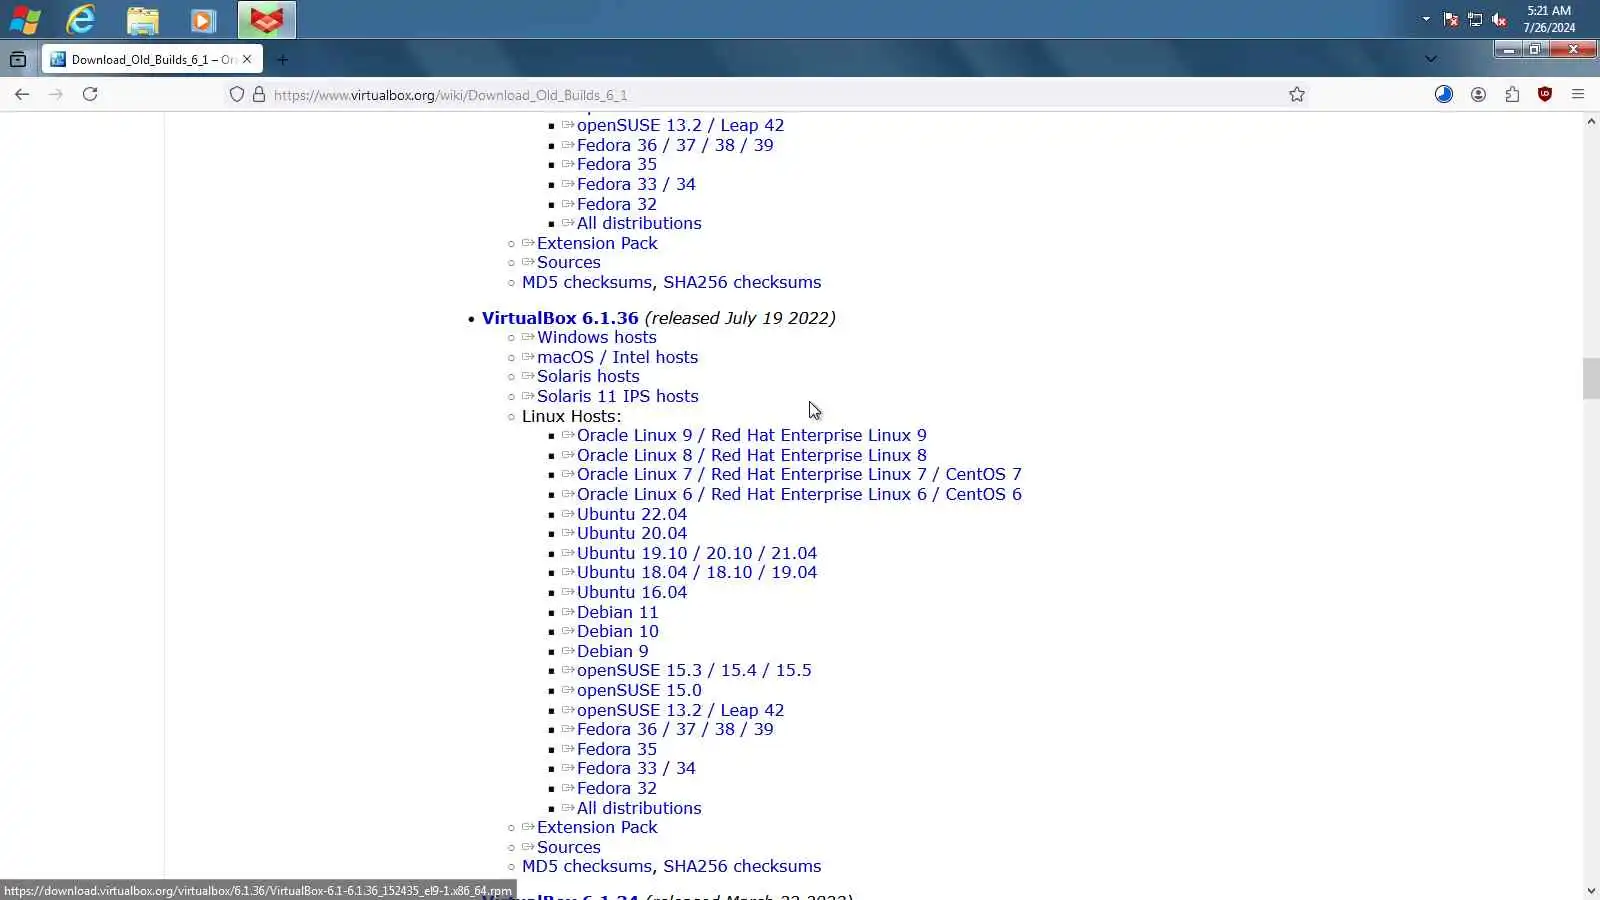Go forward to the next page
Viewport: 1600px width, 900px height.
click(56, 94)
